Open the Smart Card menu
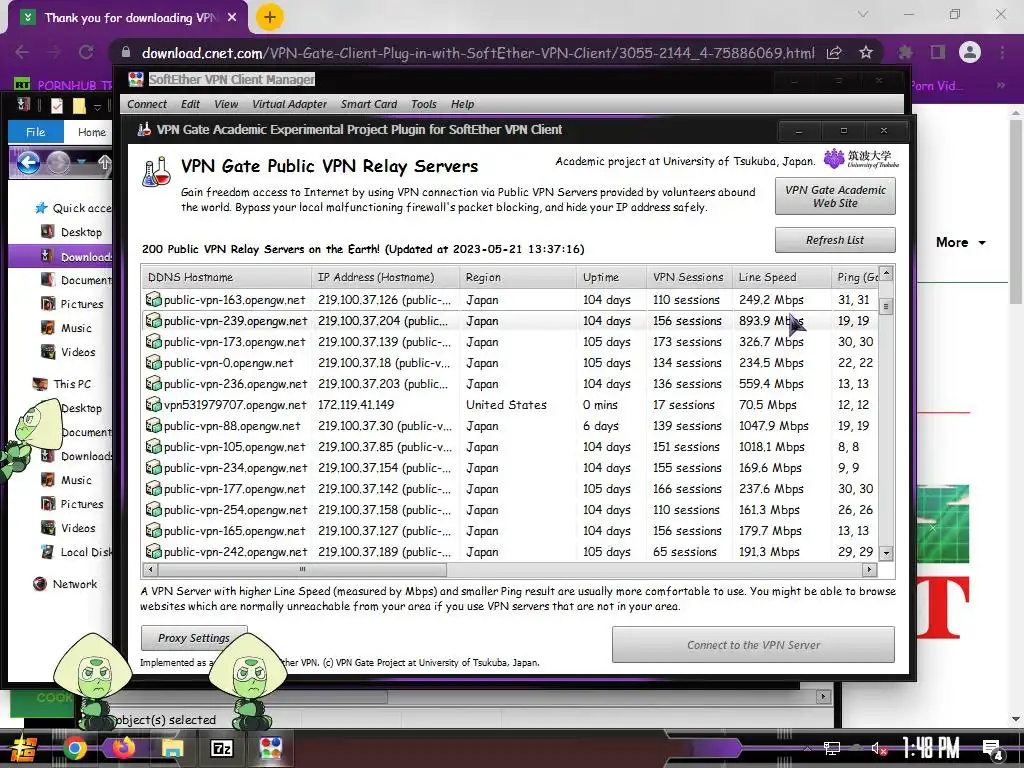Viewport: 1024px width, 768px height. tap(369, 104)
